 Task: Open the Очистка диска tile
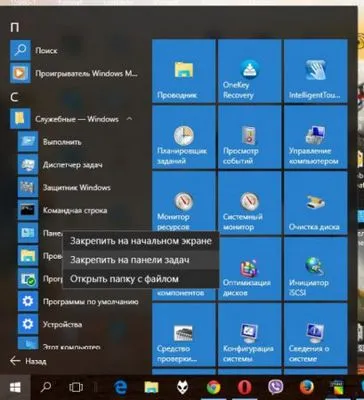click(x=316, y=203)
